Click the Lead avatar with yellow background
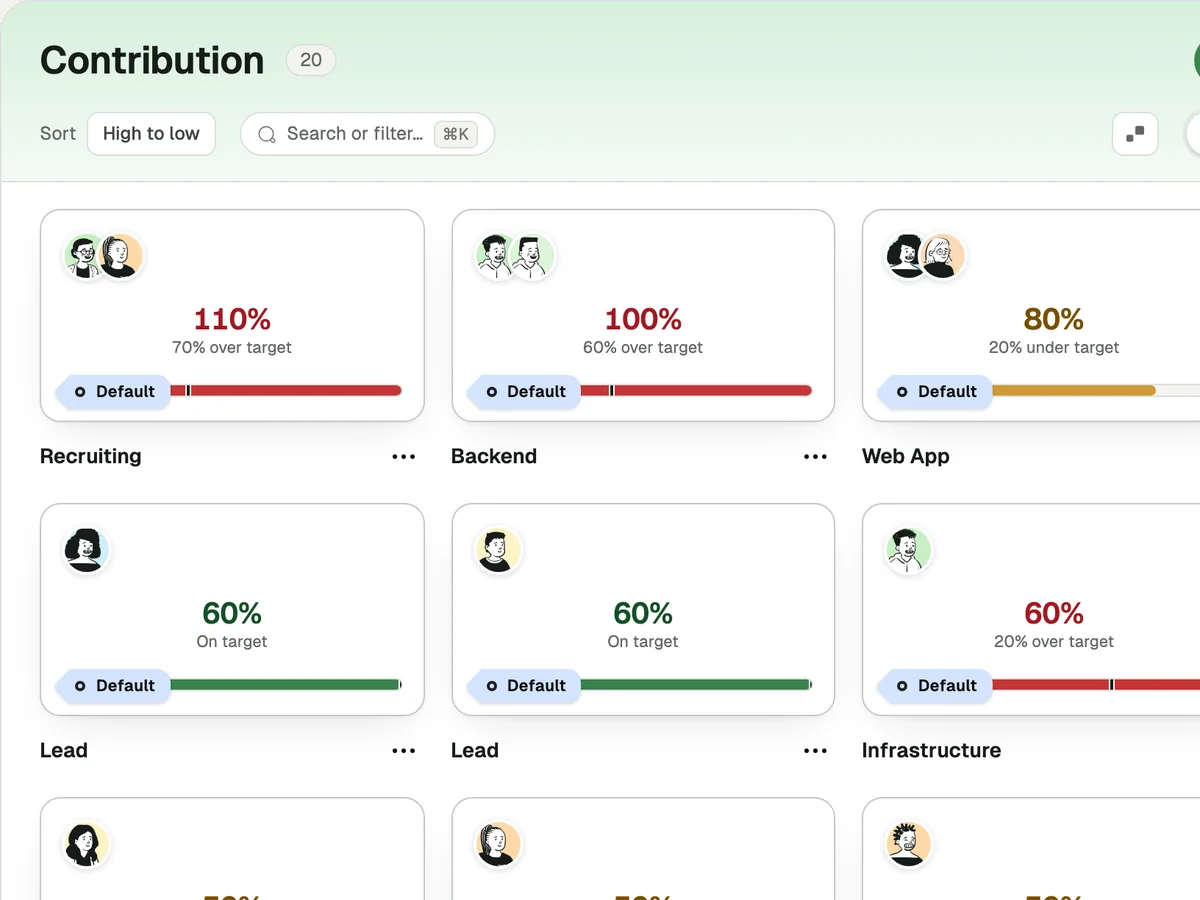This screenshot has height=900, width=1200. point(497,550)
